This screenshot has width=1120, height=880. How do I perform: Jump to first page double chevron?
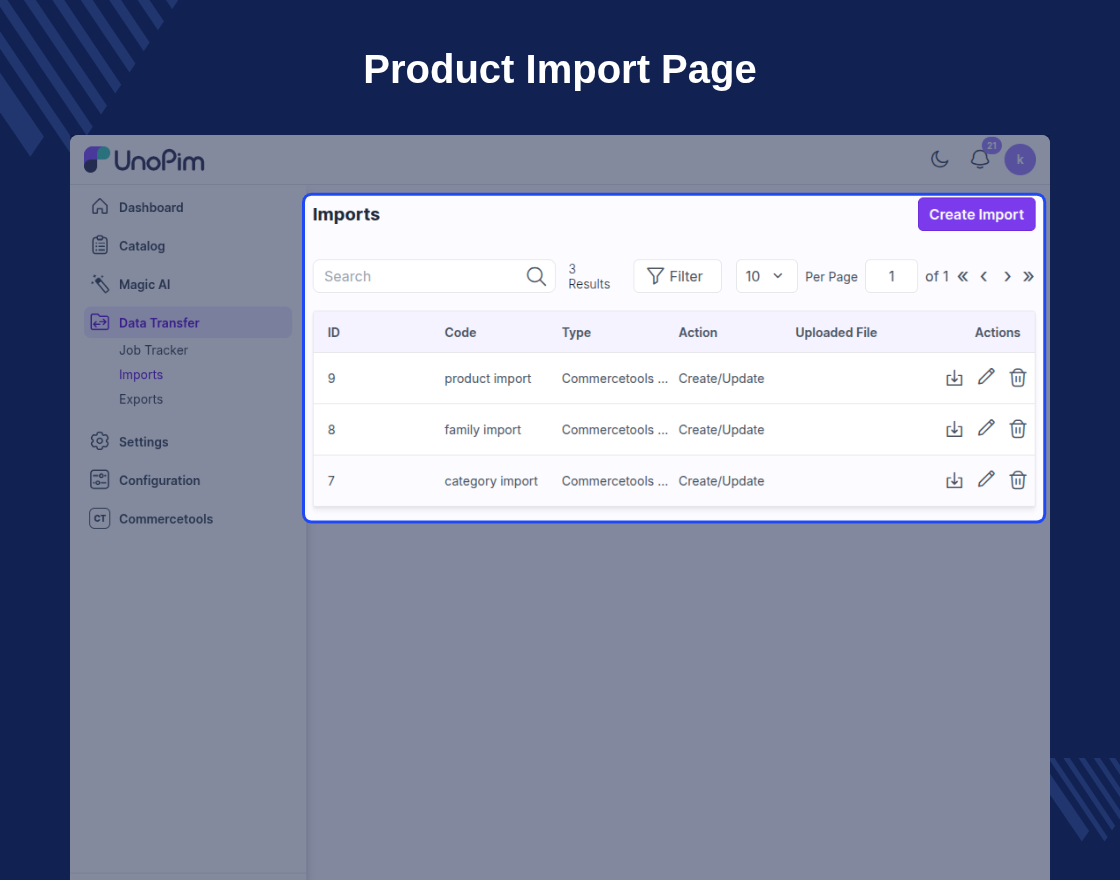pyautogui.click(x=963, y=276)
